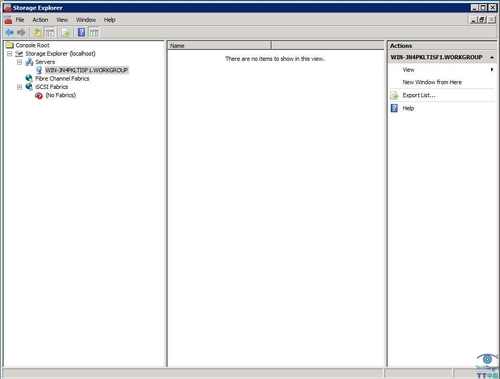The width and height of the screenshot is (500, 379).
Task: Select the Servers tree label
Action: click(x=45, y=62)
